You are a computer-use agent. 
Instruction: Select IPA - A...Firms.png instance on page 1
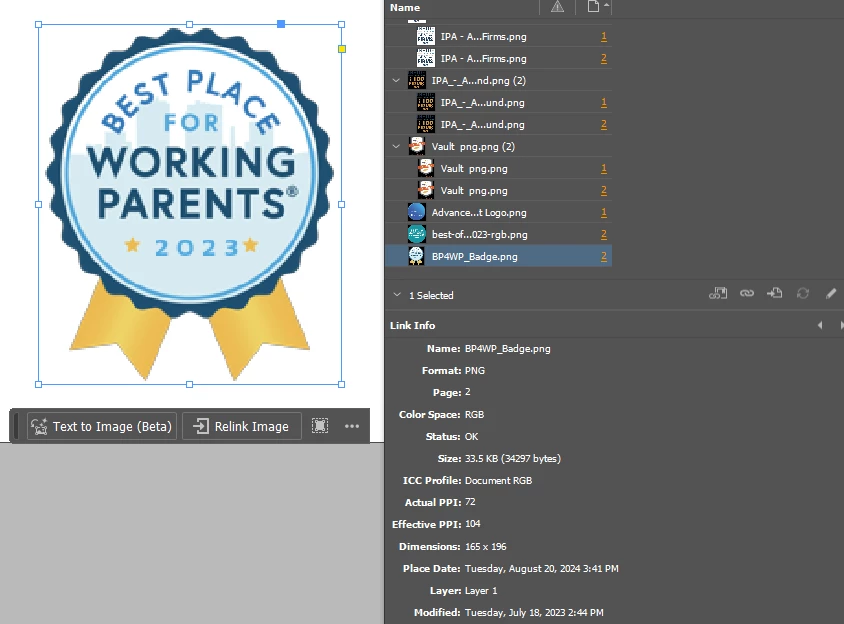click(498, 37)
